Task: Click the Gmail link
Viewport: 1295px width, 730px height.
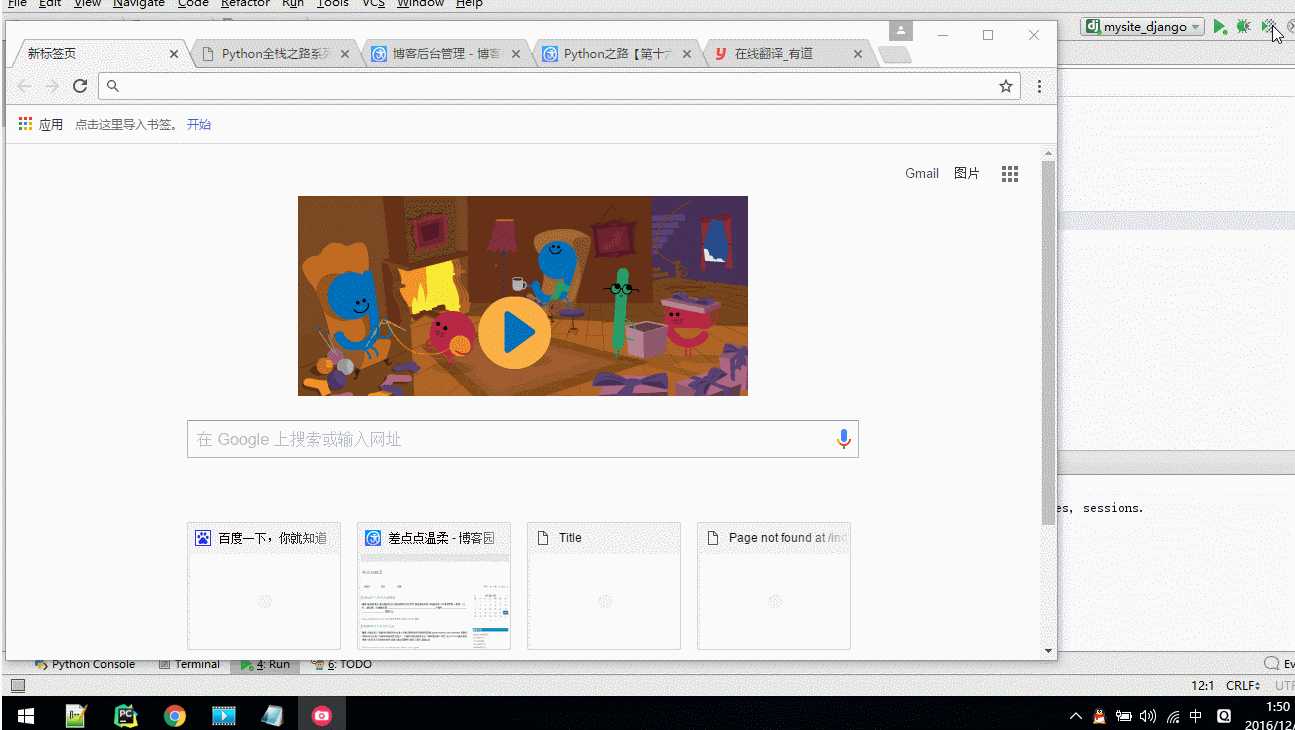Action: point(922,173)
